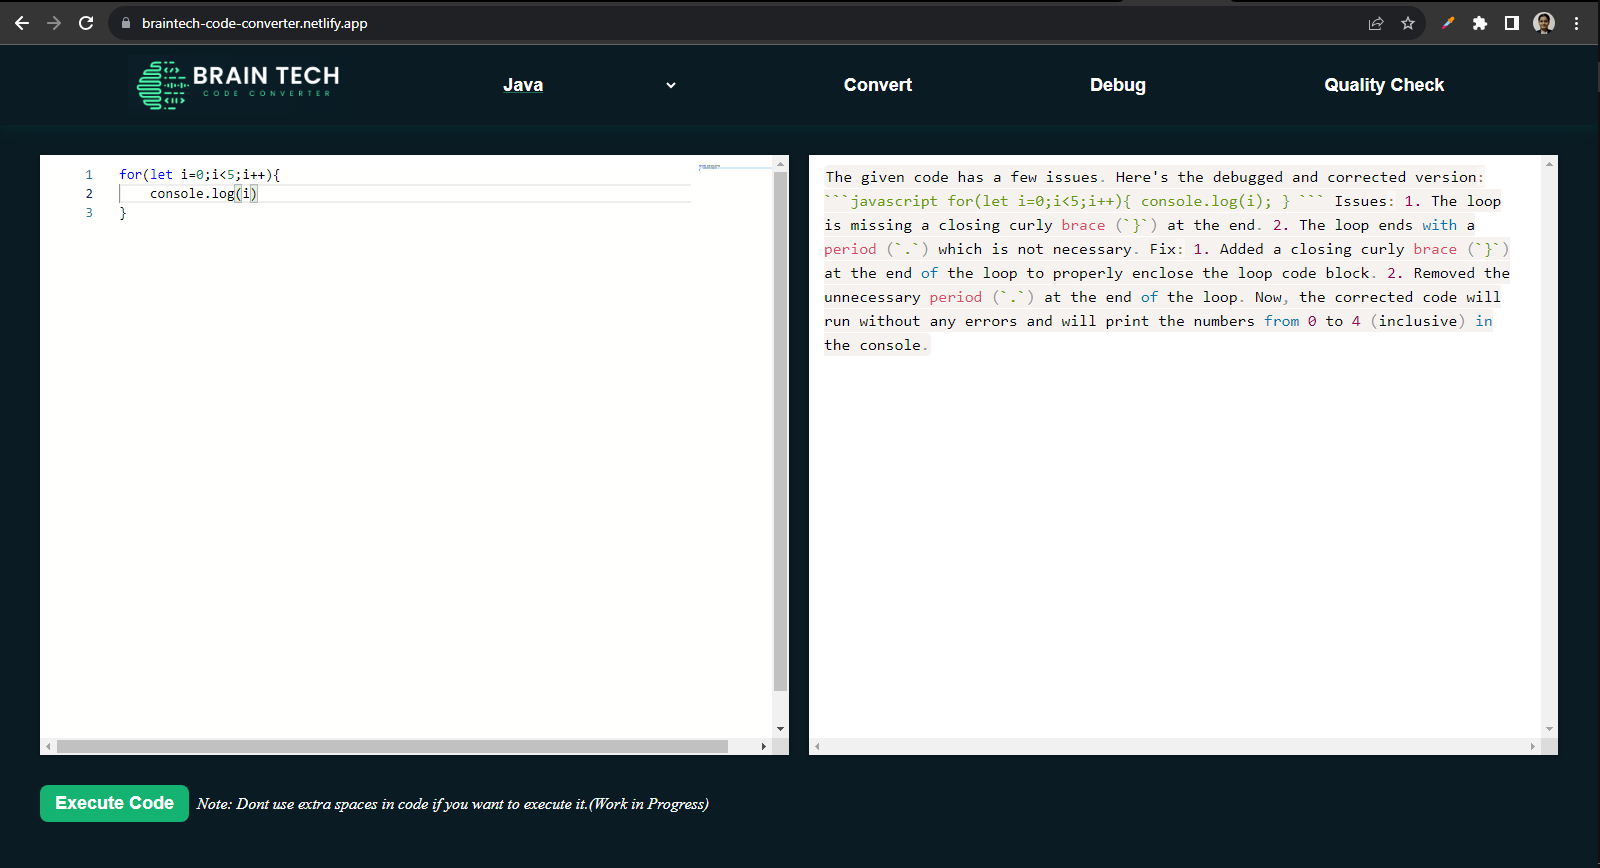The image size is (1600, 868).
Task: Toggle the browser side panel
Action: click(1512, 23)
